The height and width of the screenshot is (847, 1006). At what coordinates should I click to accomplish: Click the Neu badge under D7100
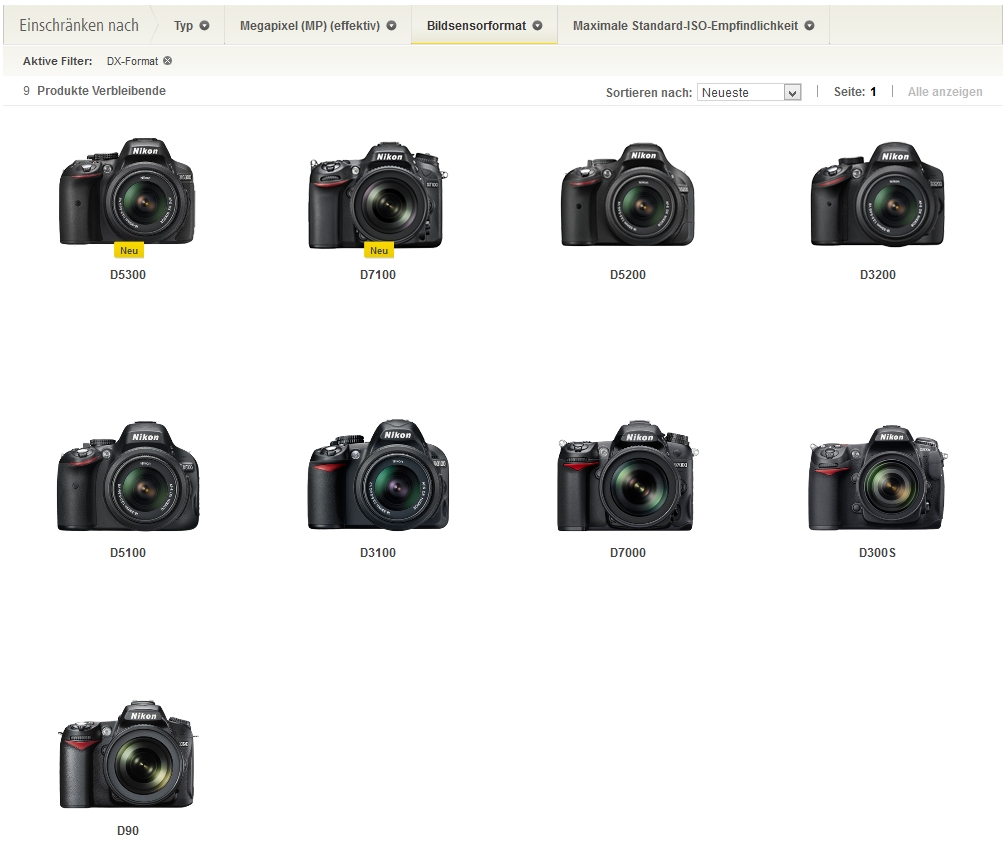coord(379,251)
